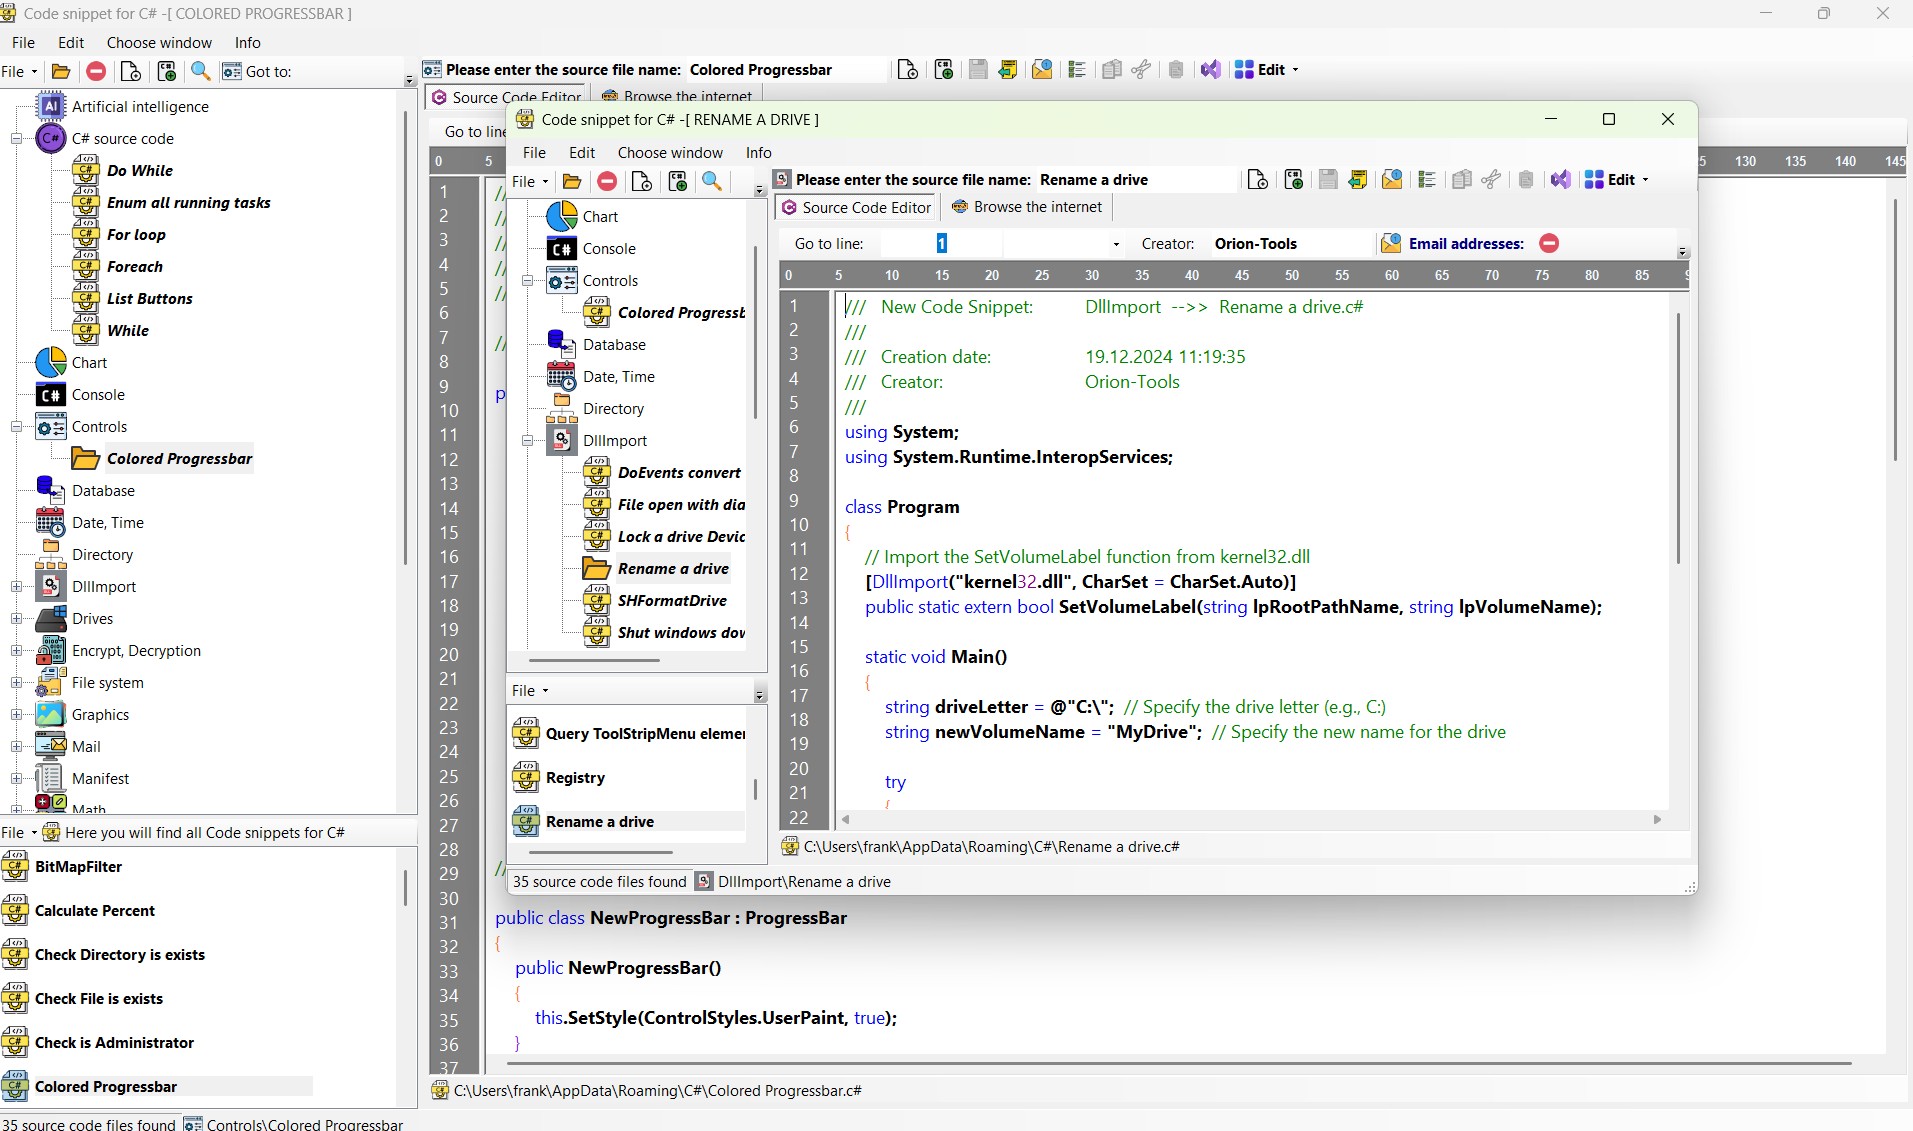The height and width of the screenshot is (1131, 1913).
Task: Click copy icon in Rename a drive toolbar
Action: coord(1461,180)
